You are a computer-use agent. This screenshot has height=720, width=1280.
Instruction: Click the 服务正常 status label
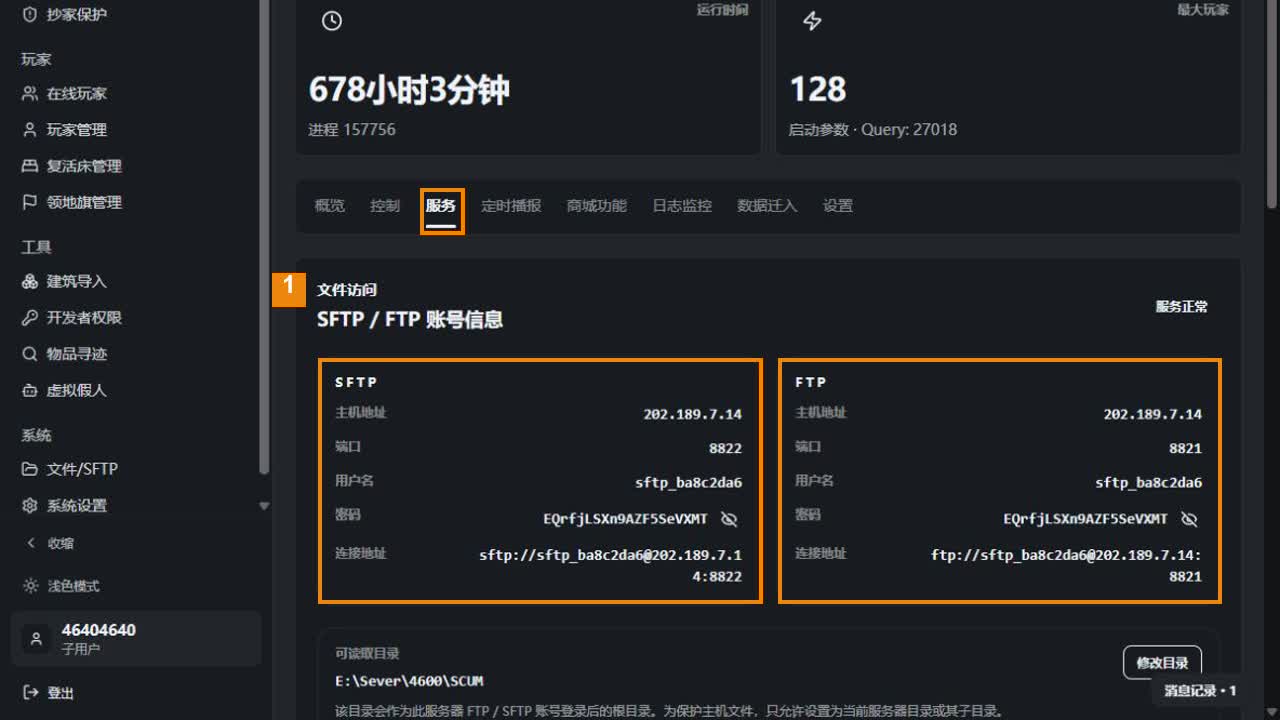click(1182, 307)
